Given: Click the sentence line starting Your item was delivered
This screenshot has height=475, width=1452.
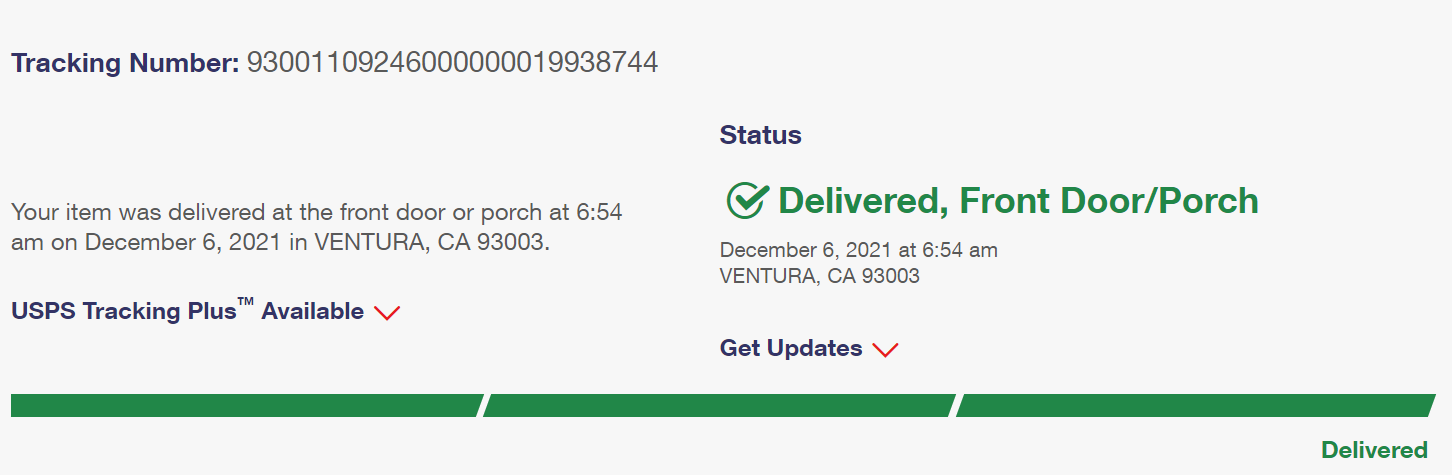Looking at the screenshot, I should 317,212.
